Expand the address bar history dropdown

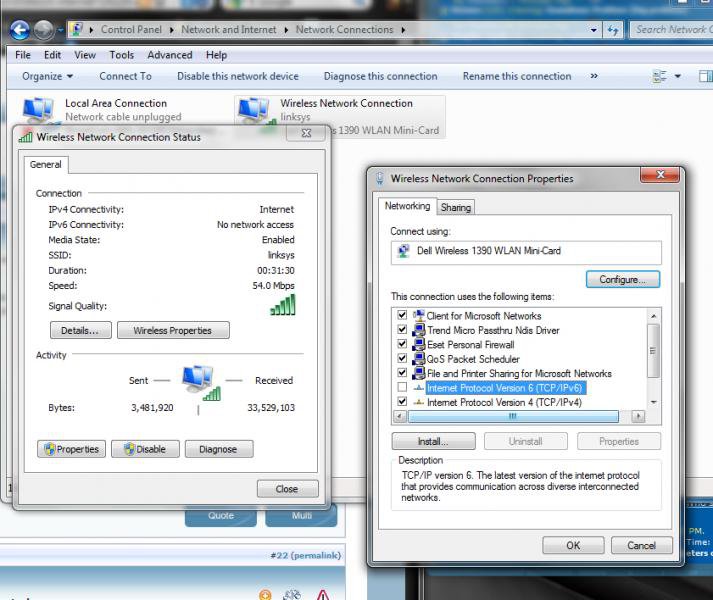point(593,30)
